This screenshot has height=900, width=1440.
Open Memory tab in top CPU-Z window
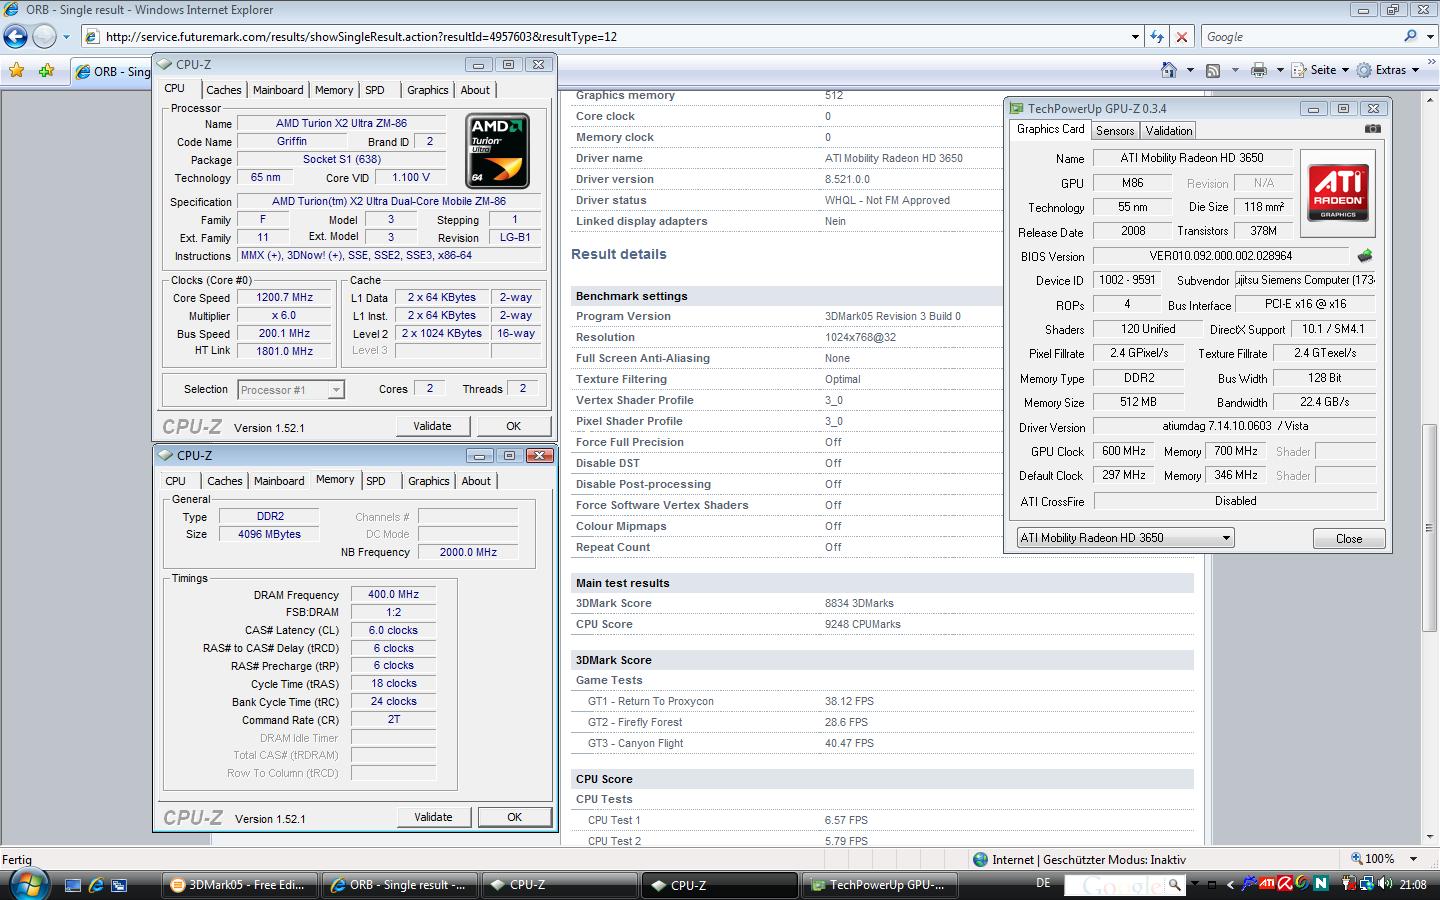pyautogui.click(x=334, y=90)
